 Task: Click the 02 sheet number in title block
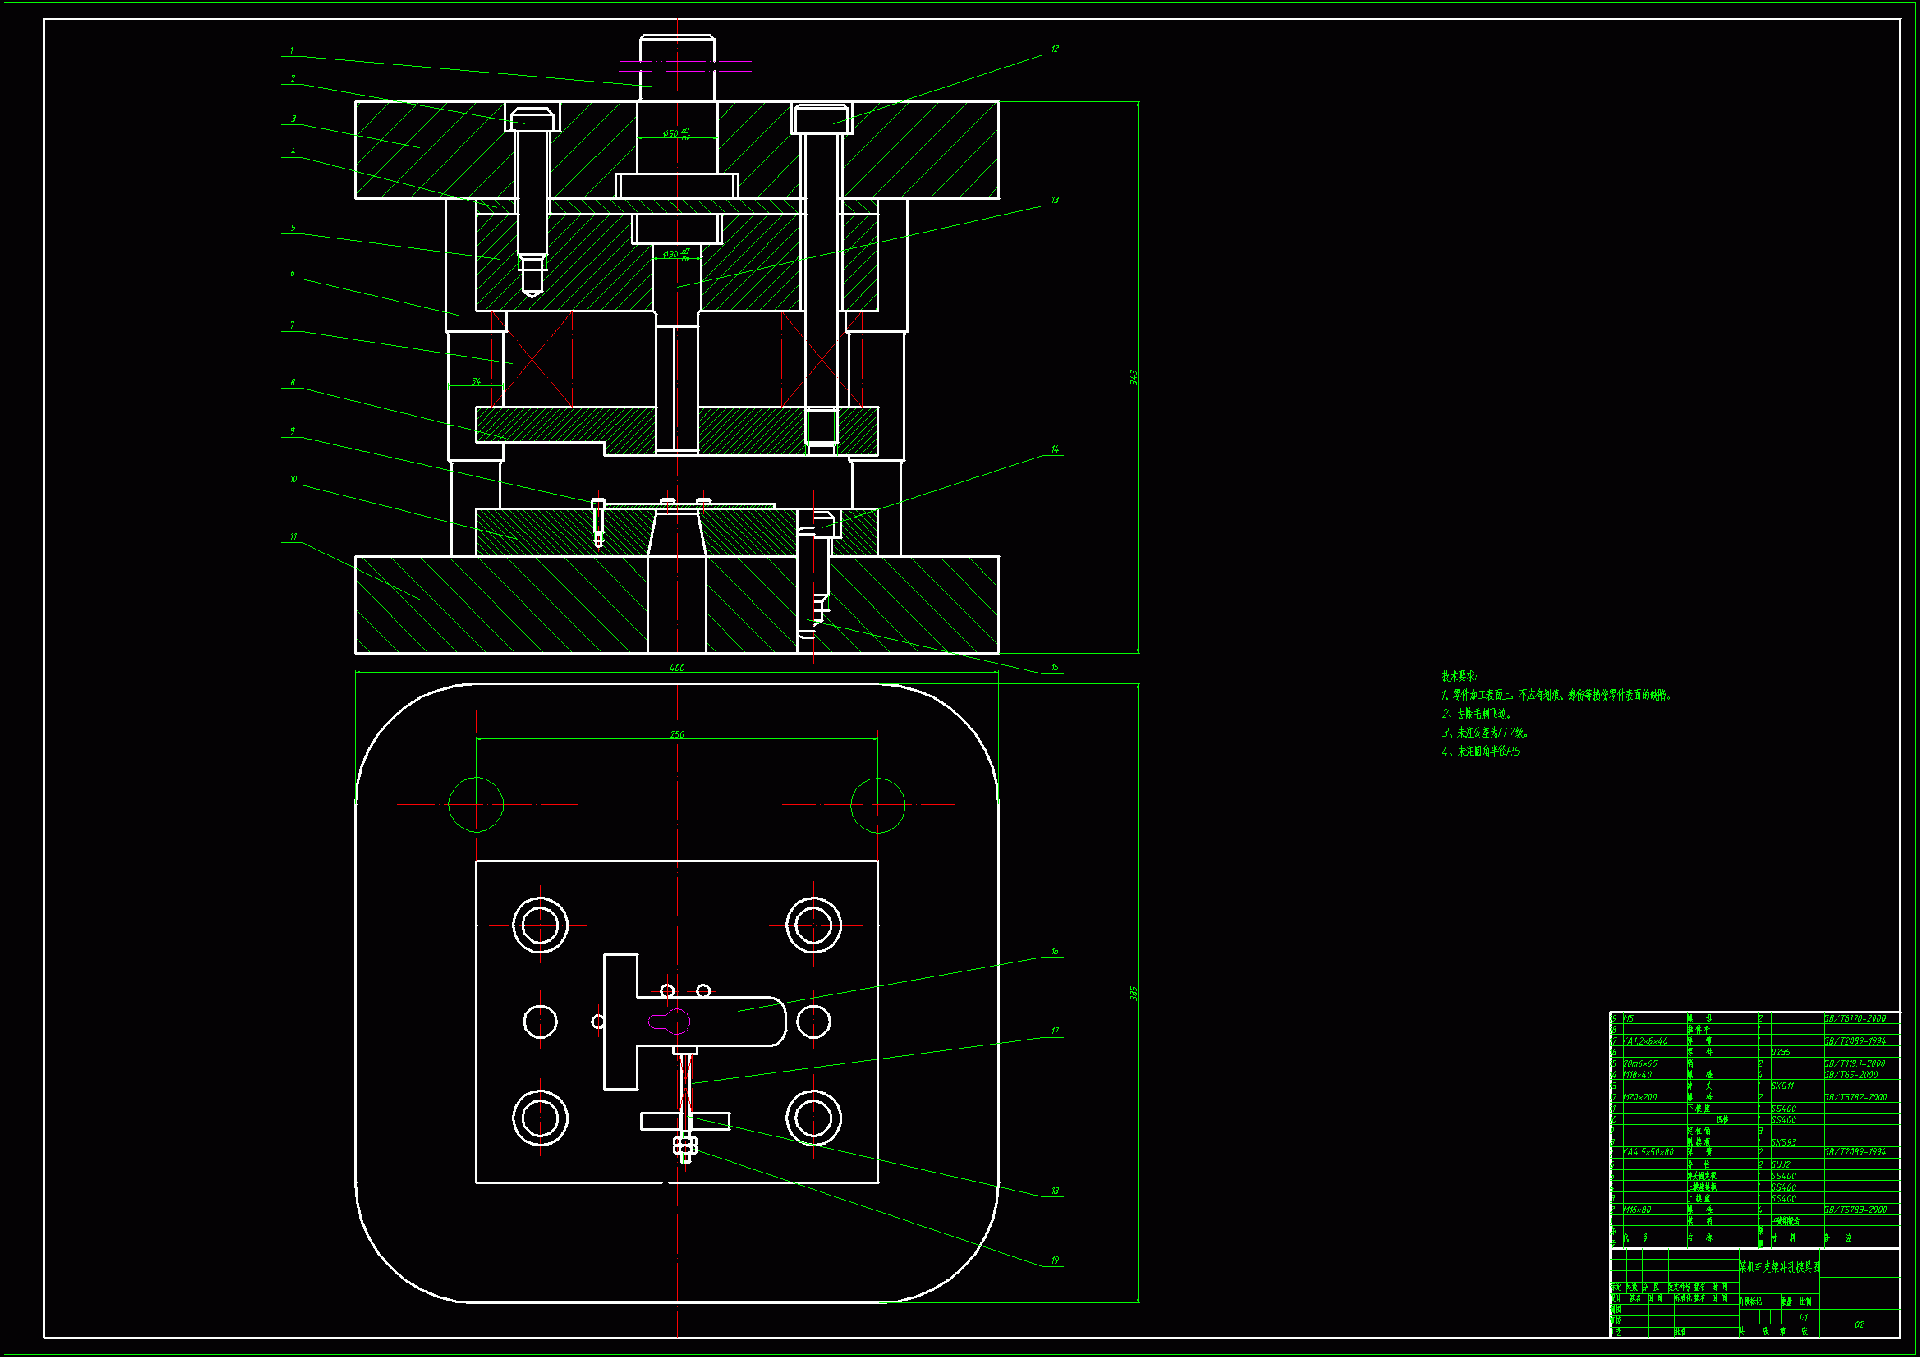click(x=1858, y=1324)
